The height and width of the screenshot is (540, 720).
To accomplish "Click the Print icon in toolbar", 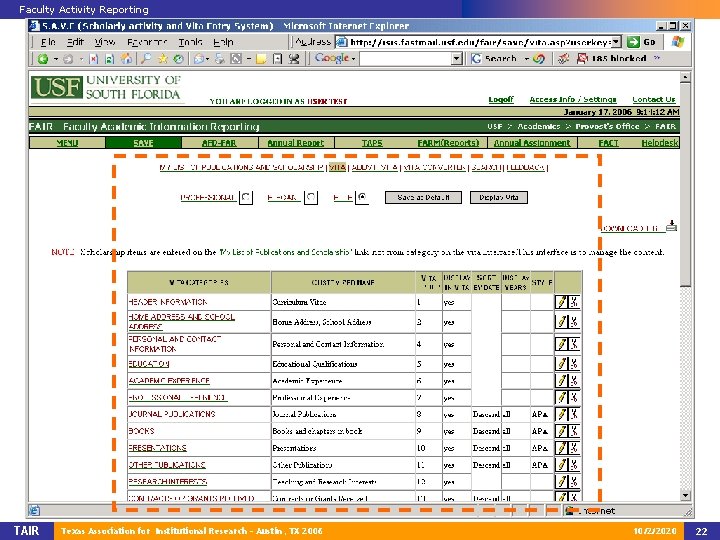I will pyautogui.click(x=220, y=59).
